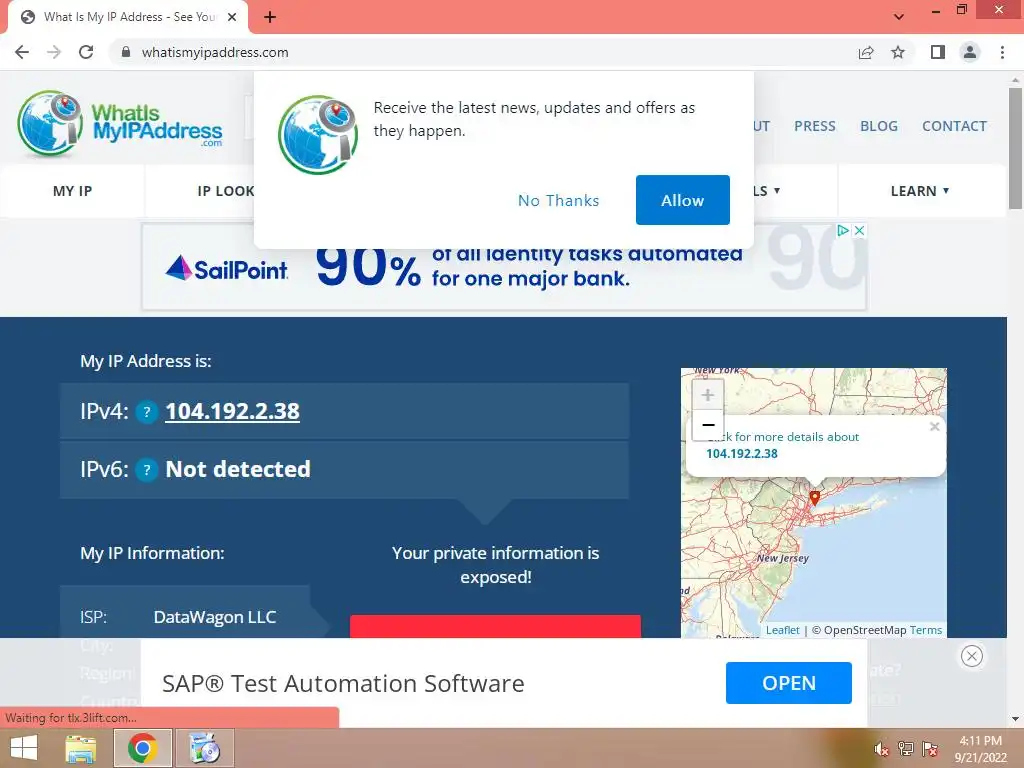Open the tab search chevron in the title bar
This screenshot has height=768, width=1024.
pyautogui.click(x=899, y=17)
